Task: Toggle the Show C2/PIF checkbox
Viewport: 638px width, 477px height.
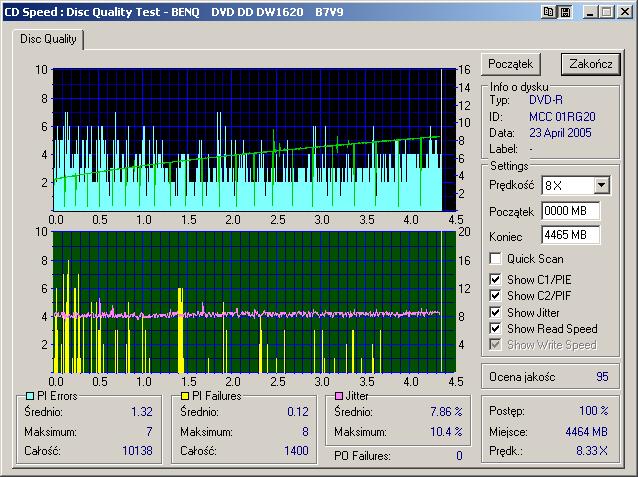Action: coord(495,295)
